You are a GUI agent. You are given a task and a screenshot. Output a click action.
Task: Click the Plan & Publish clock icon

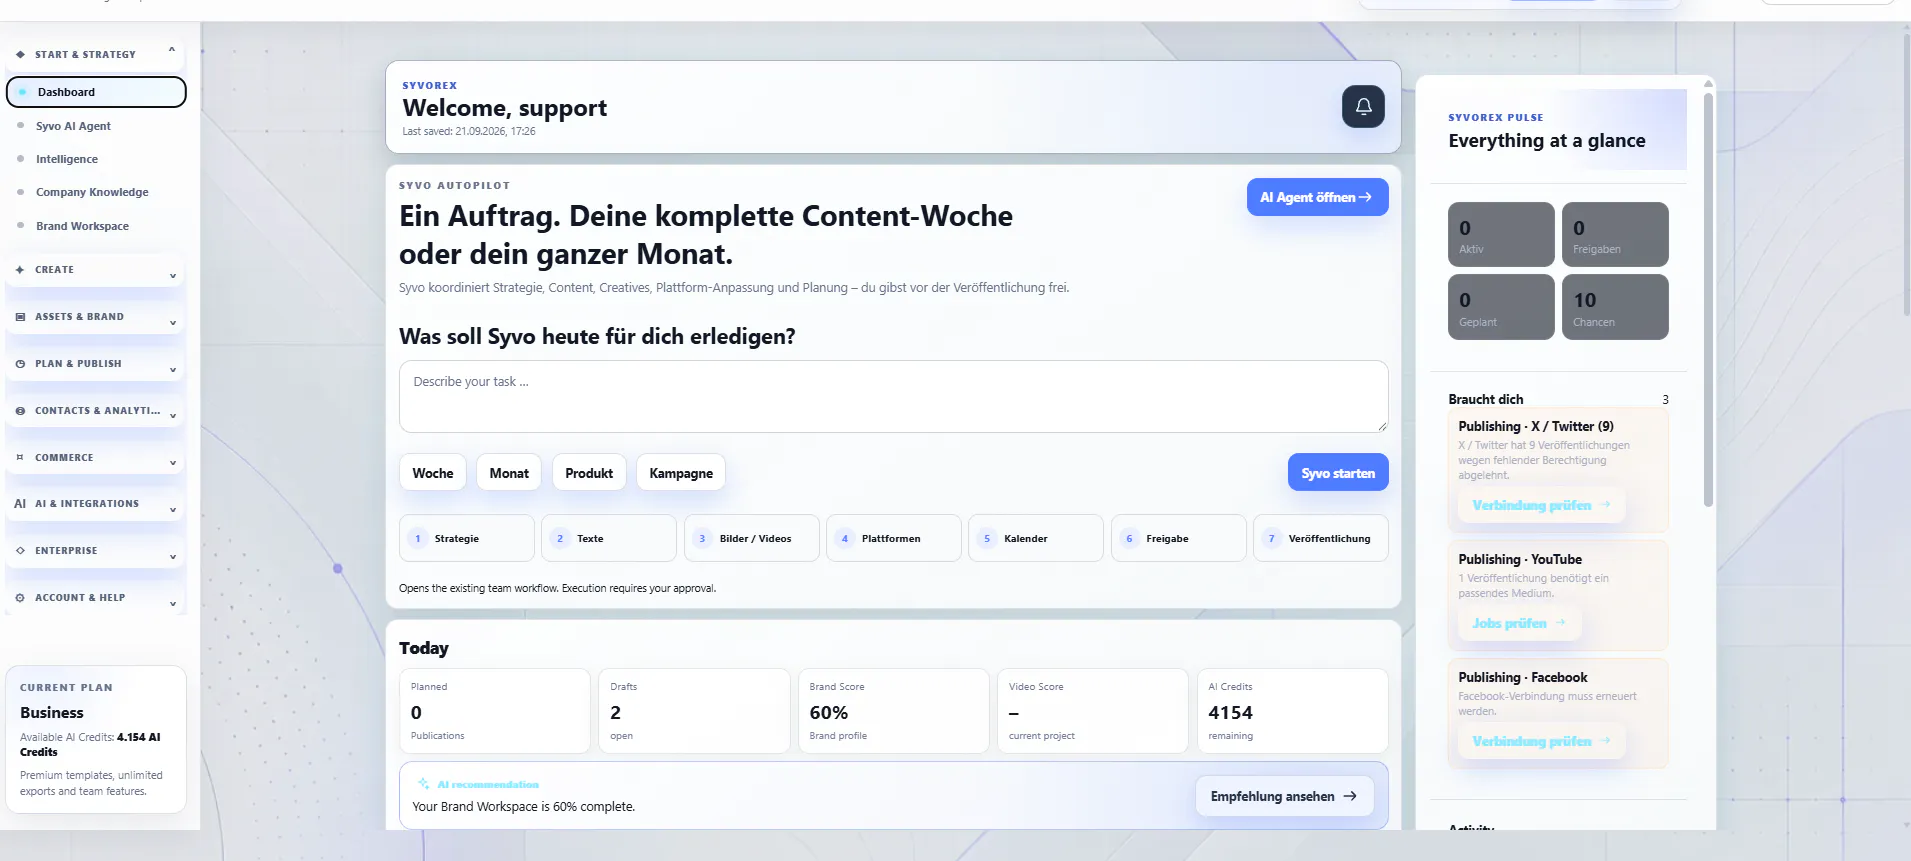click(x=20, y=364)
